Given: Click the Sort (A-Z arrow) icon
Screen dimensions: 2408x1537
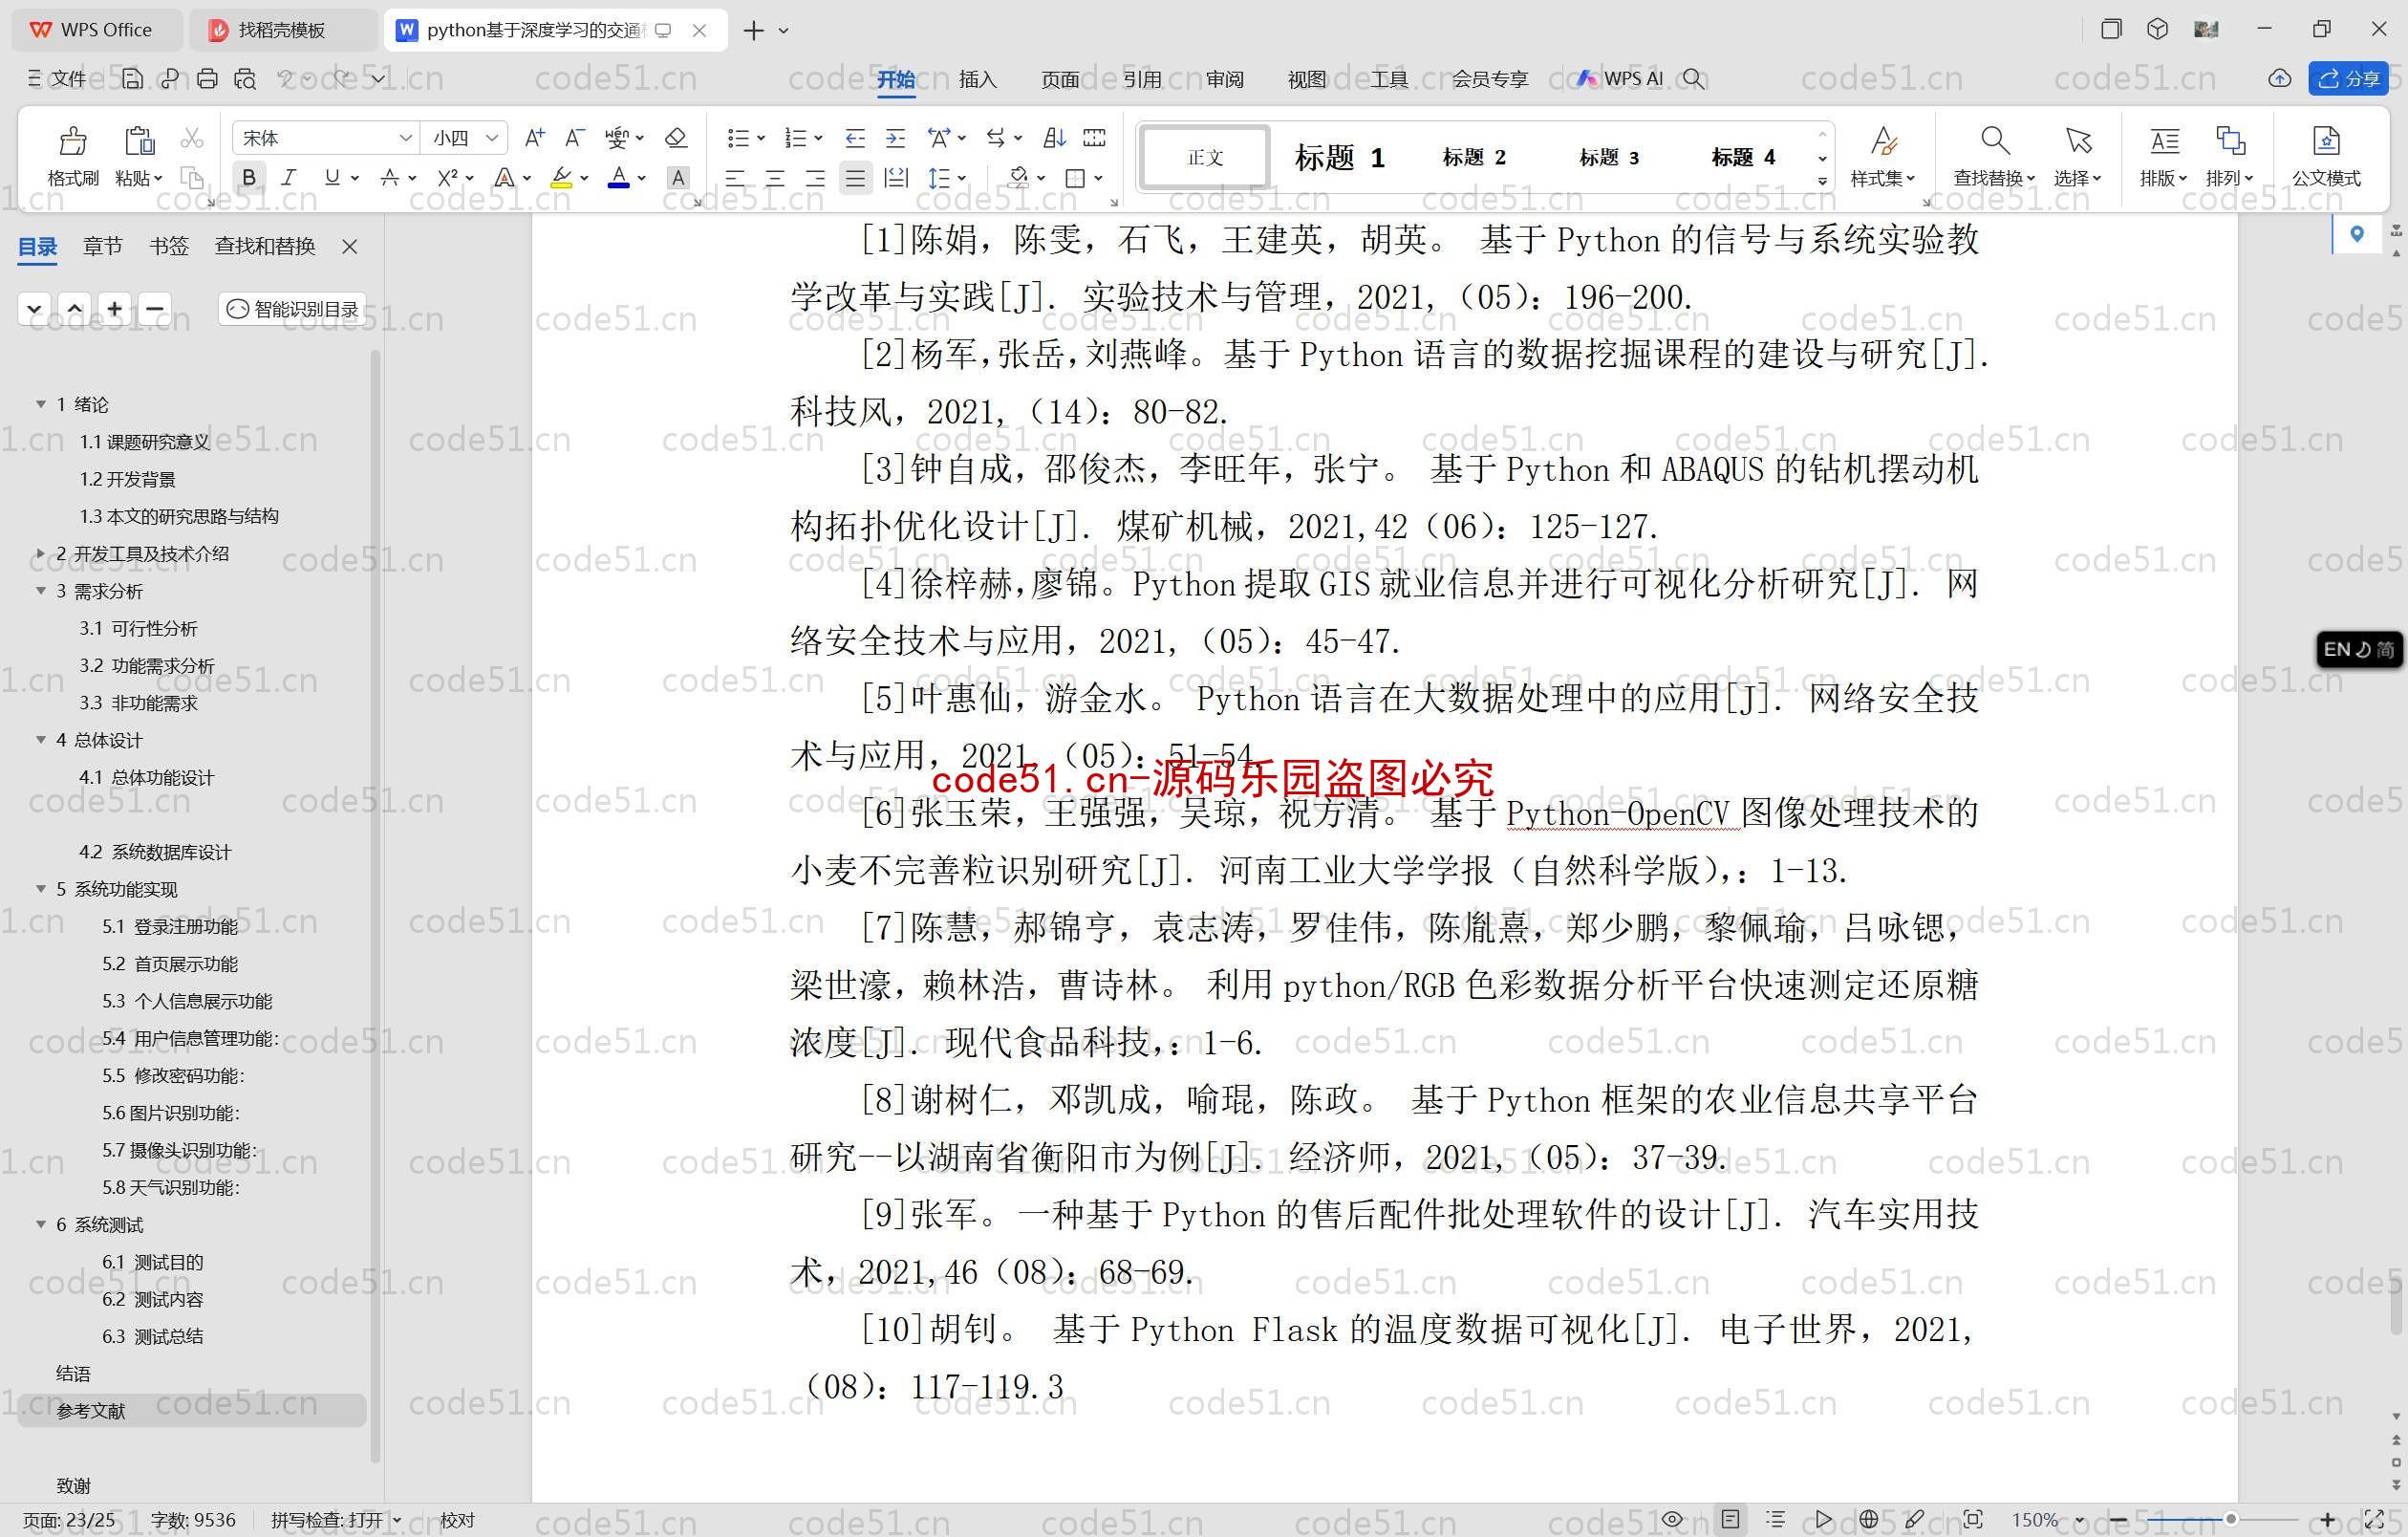Looking at the screenshot, I should [x=1054, y=138].
